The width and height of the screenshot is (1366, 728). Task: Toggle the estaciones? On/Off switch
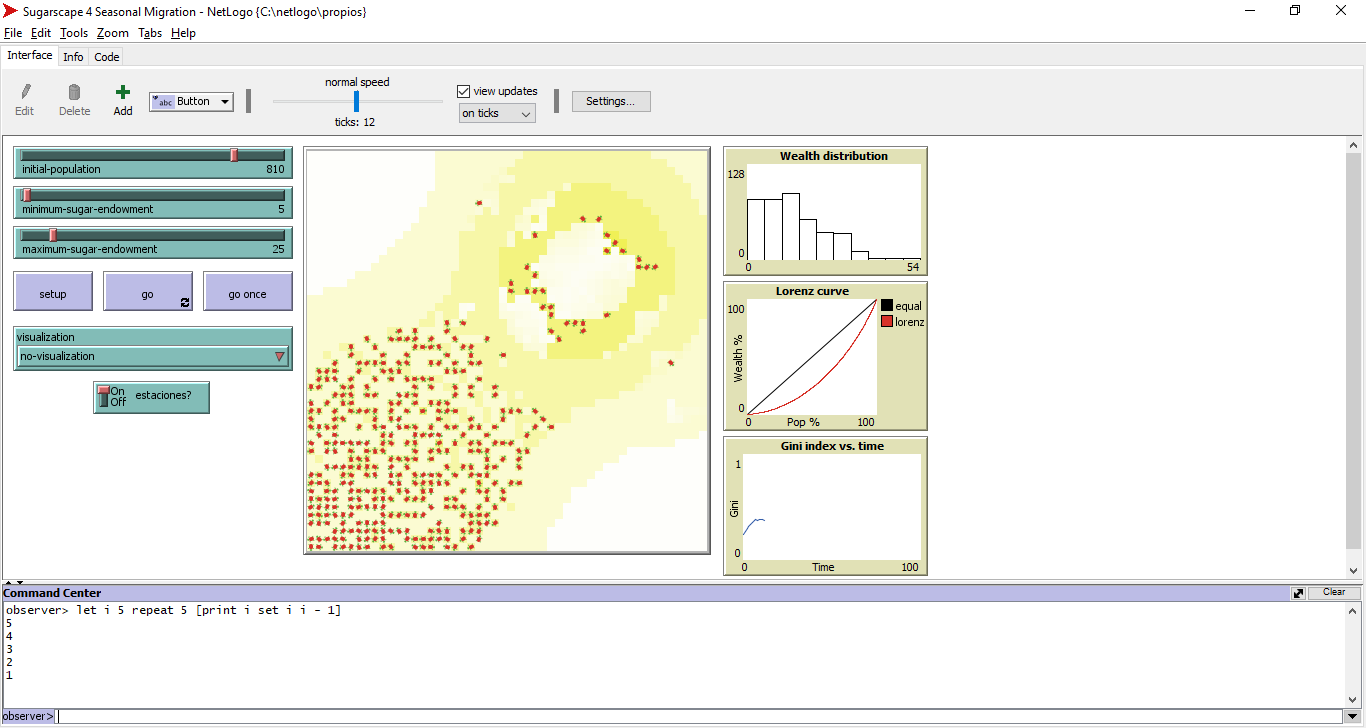pyautogui.click(x=103, y=397)
